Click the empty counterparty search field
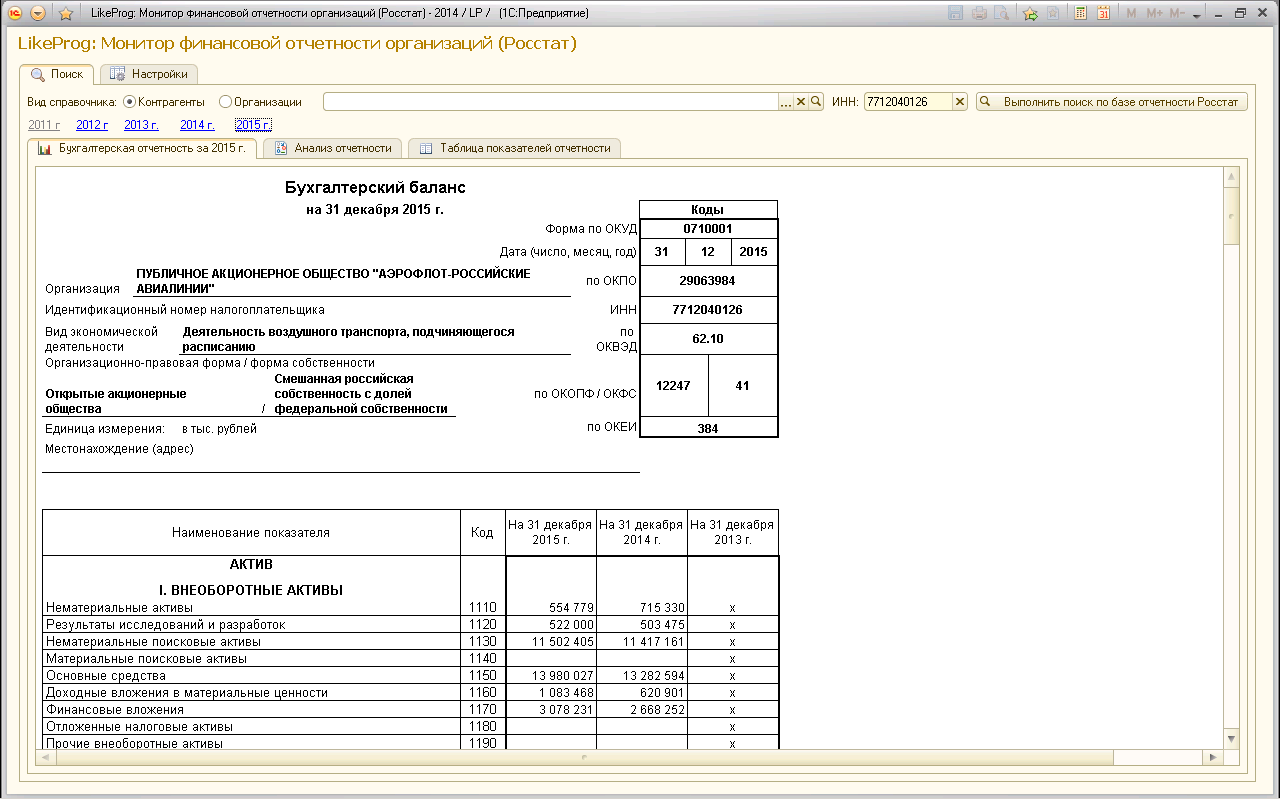1280x800 pixels. 550,102
